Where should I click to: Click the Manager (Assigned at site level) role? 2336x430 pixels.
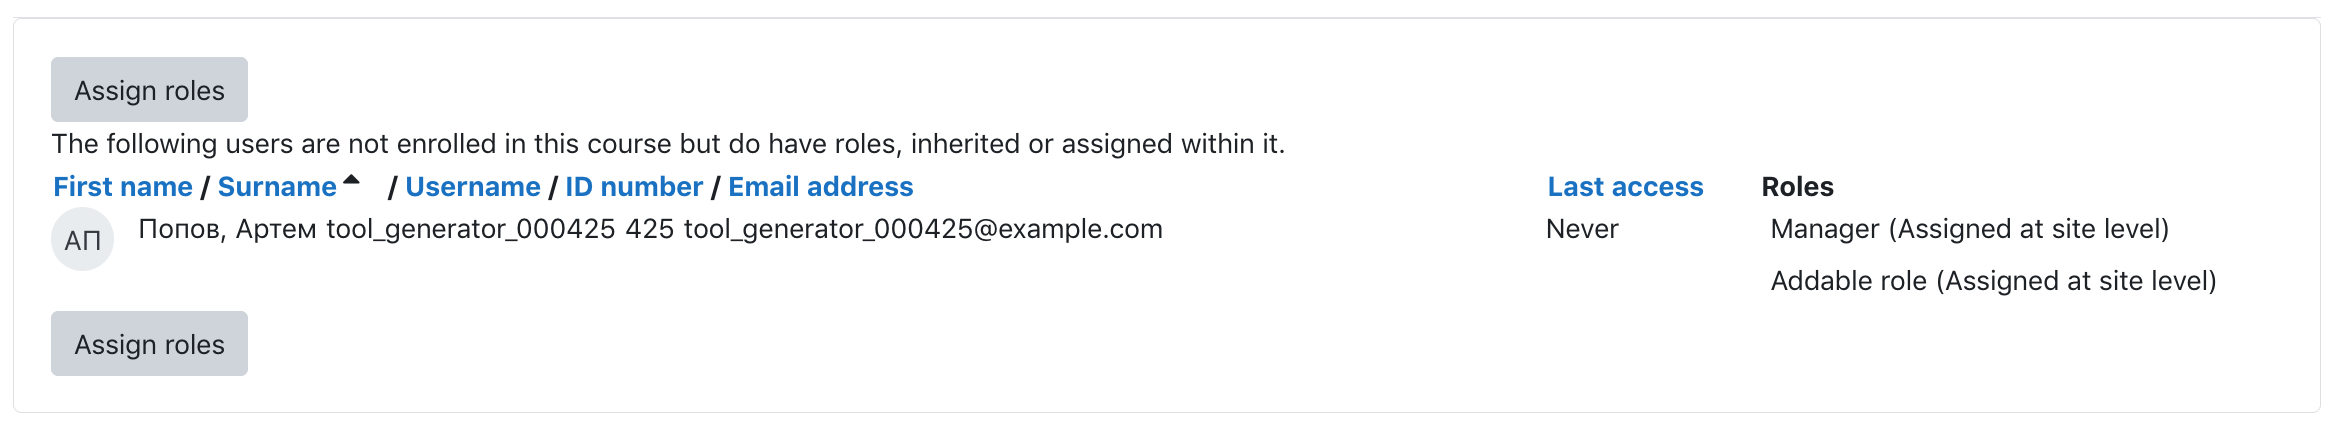(1969, 229)
